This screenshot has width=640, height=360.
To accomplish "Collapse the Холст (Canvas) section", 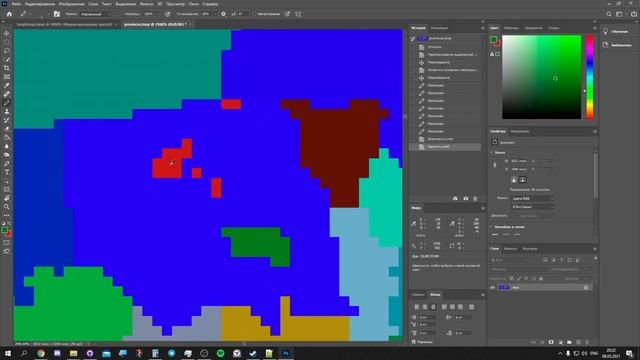I will tap(491, 153).
